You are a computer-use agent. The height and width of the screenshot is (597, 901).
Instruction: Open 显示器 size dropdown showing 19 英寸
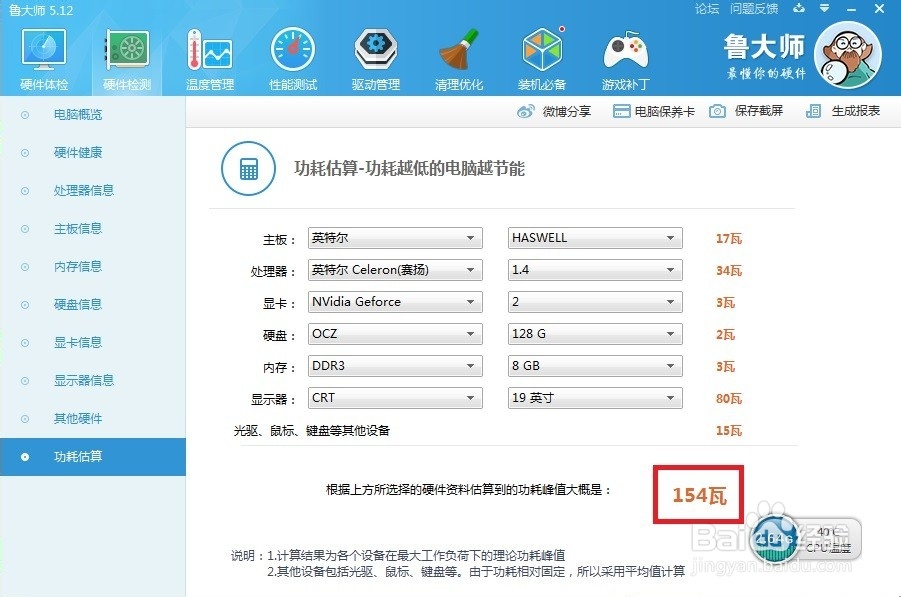[595, 398]
